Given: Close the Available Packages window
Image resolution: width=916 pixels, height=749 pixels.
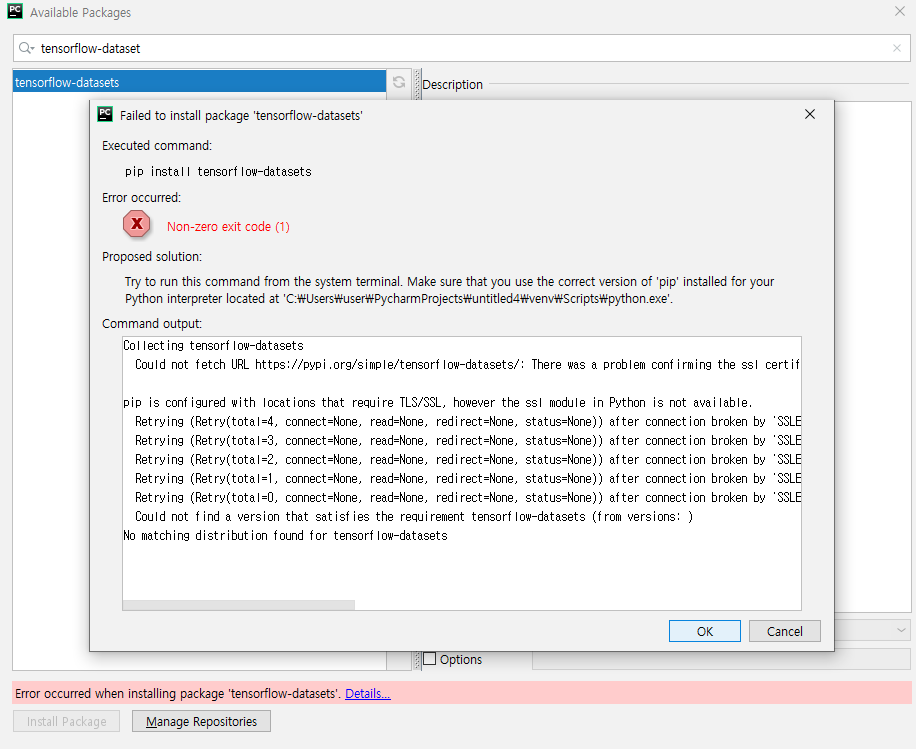Looking at the screenshot, I should click(900, 11).
